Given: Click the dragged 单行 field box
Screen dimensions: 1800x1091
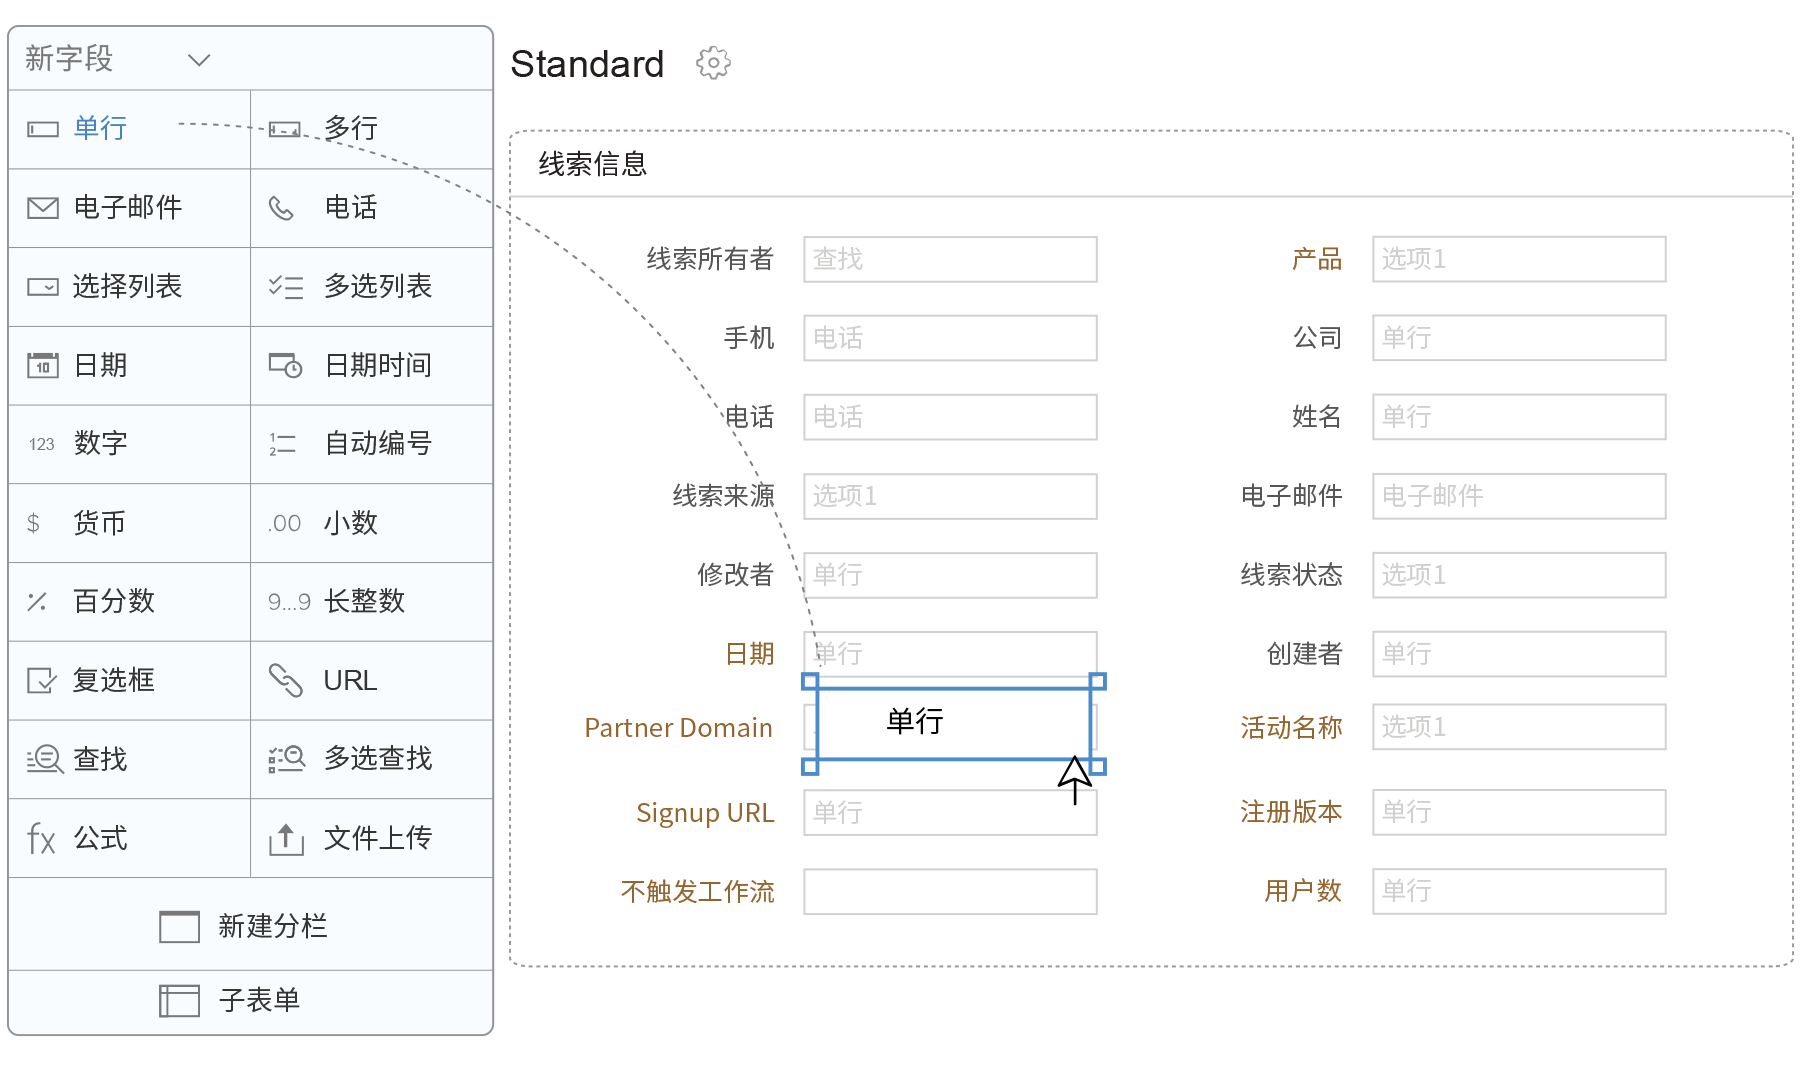Looking at the screenshot, I should click(x=954, y=723).
